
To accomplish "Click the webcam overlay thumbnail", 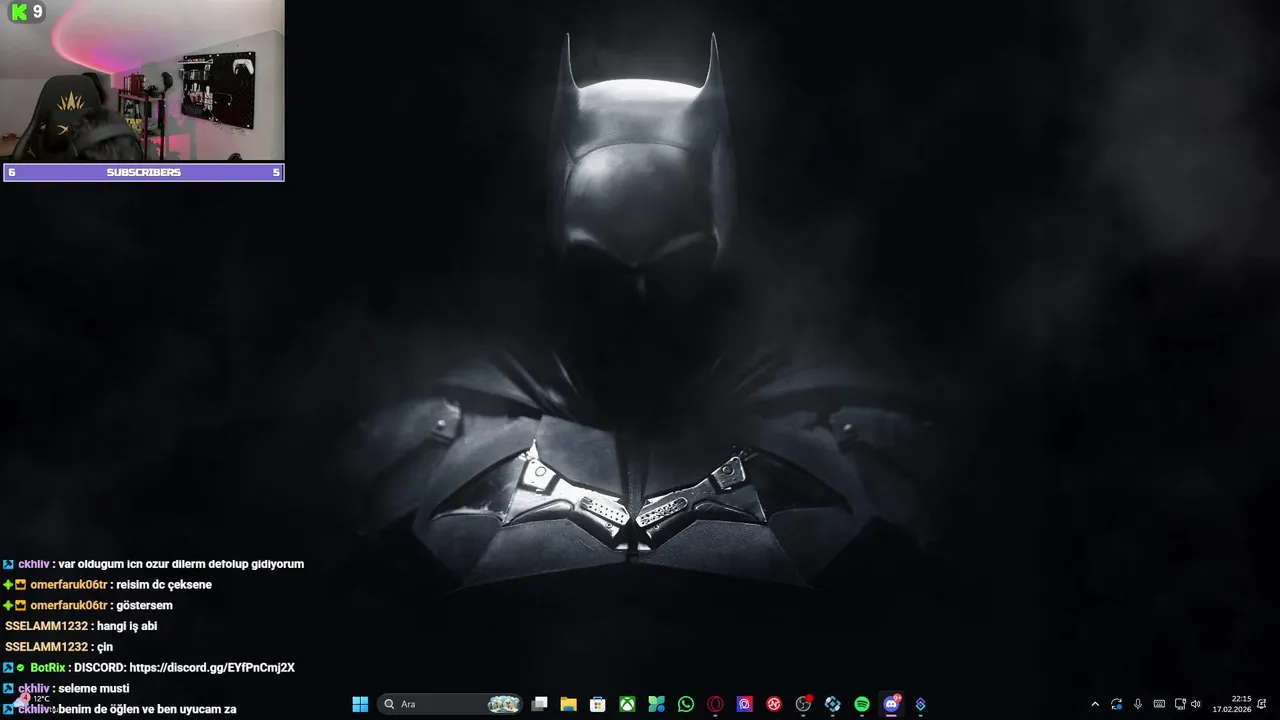I will (x=142, y=80).
